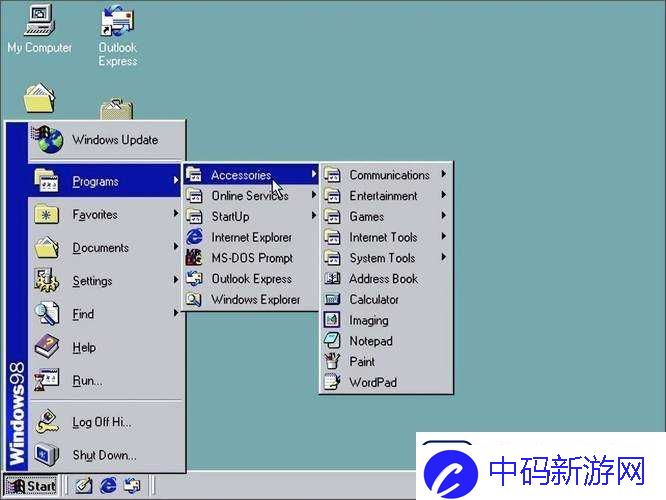The width and height of the screenshot is (666, 500).
Task: Click the Calculator icon
Action: pyautogui.click(x=332, y=299)
